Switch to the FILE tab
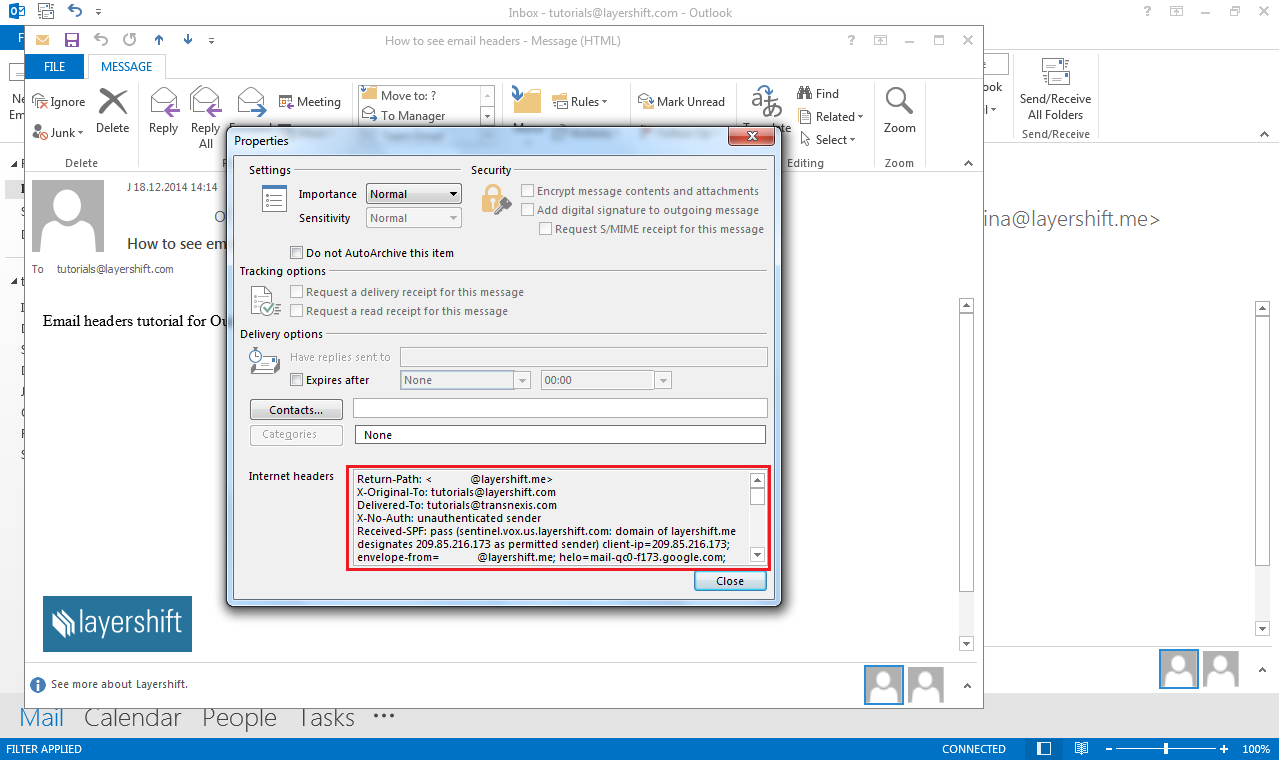 click(x=54, y=66)
